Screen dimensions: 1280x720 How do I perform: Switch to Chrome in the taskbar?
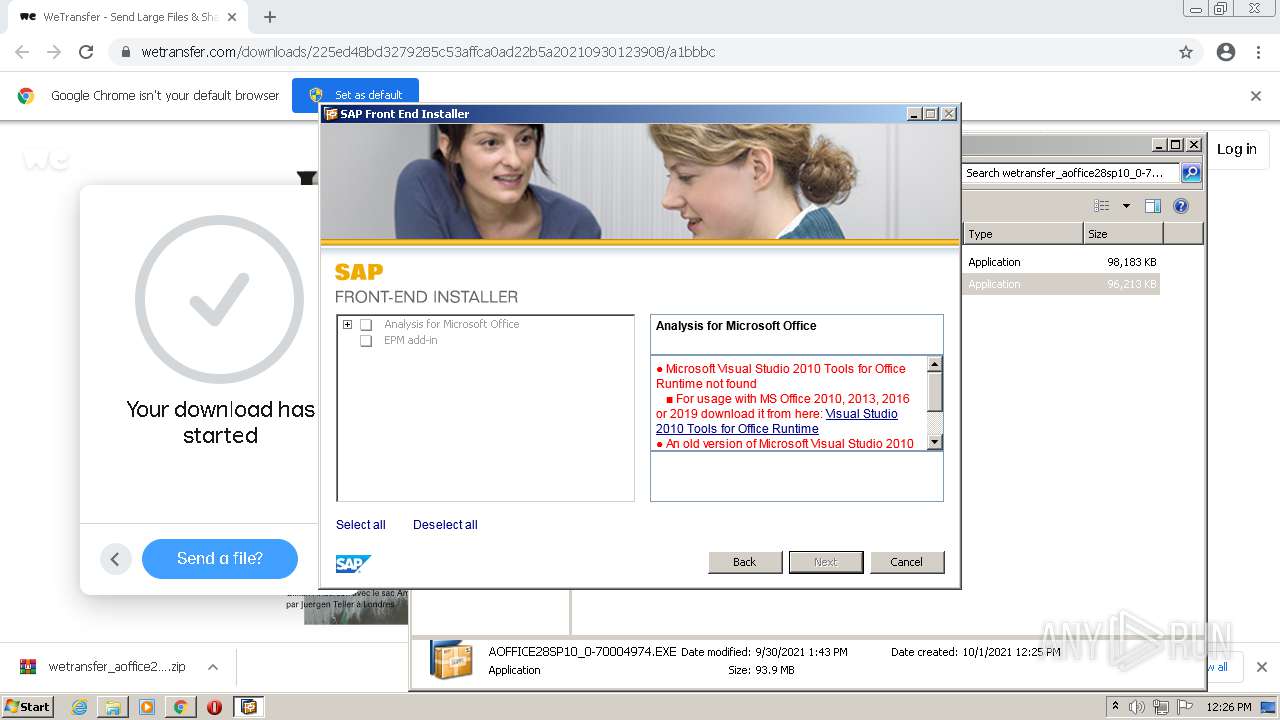pos(180,707)
